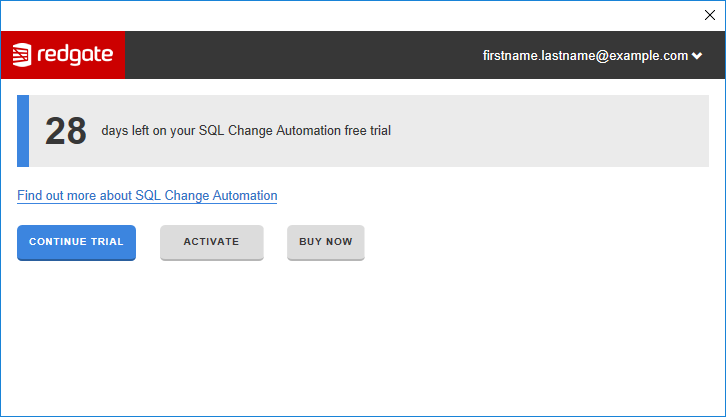Expand the account chevron arrow
This screenshot has height=417, width=726.
pos(697,56)
